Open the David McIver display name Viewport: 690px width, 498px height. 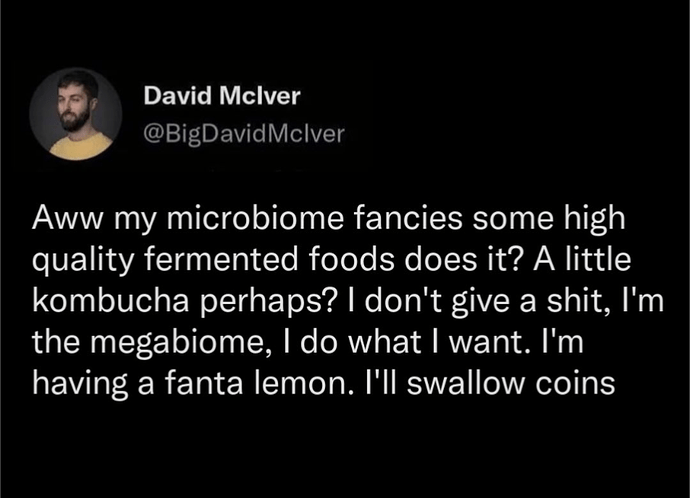pyautogui.click(x=223, y=98)
